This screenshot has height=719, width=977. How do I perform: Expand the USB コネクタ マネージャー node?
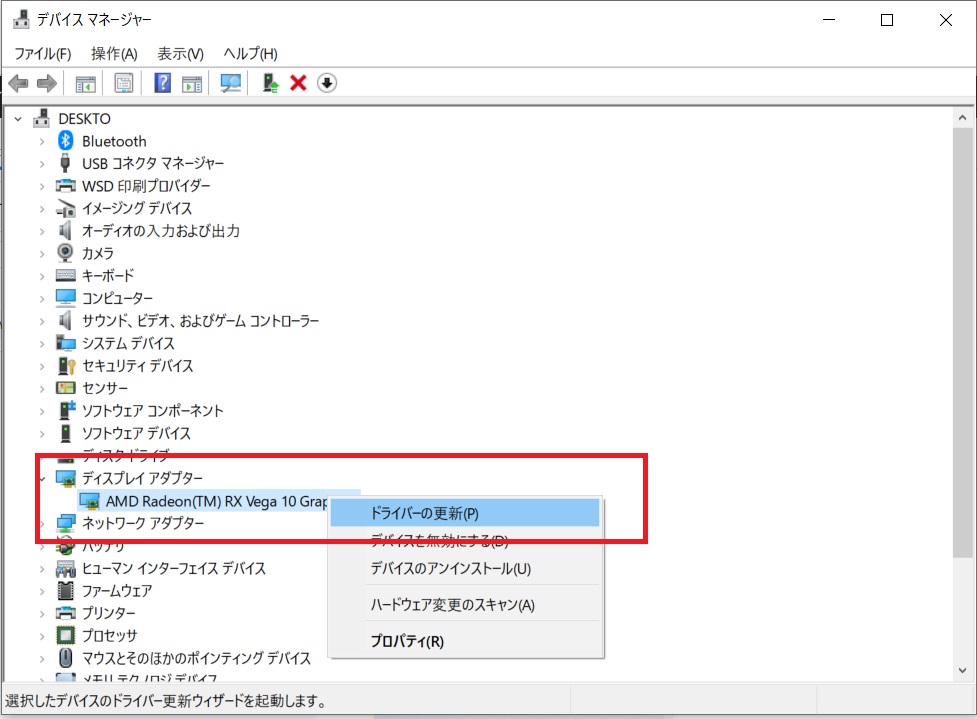tap(42, 164)
